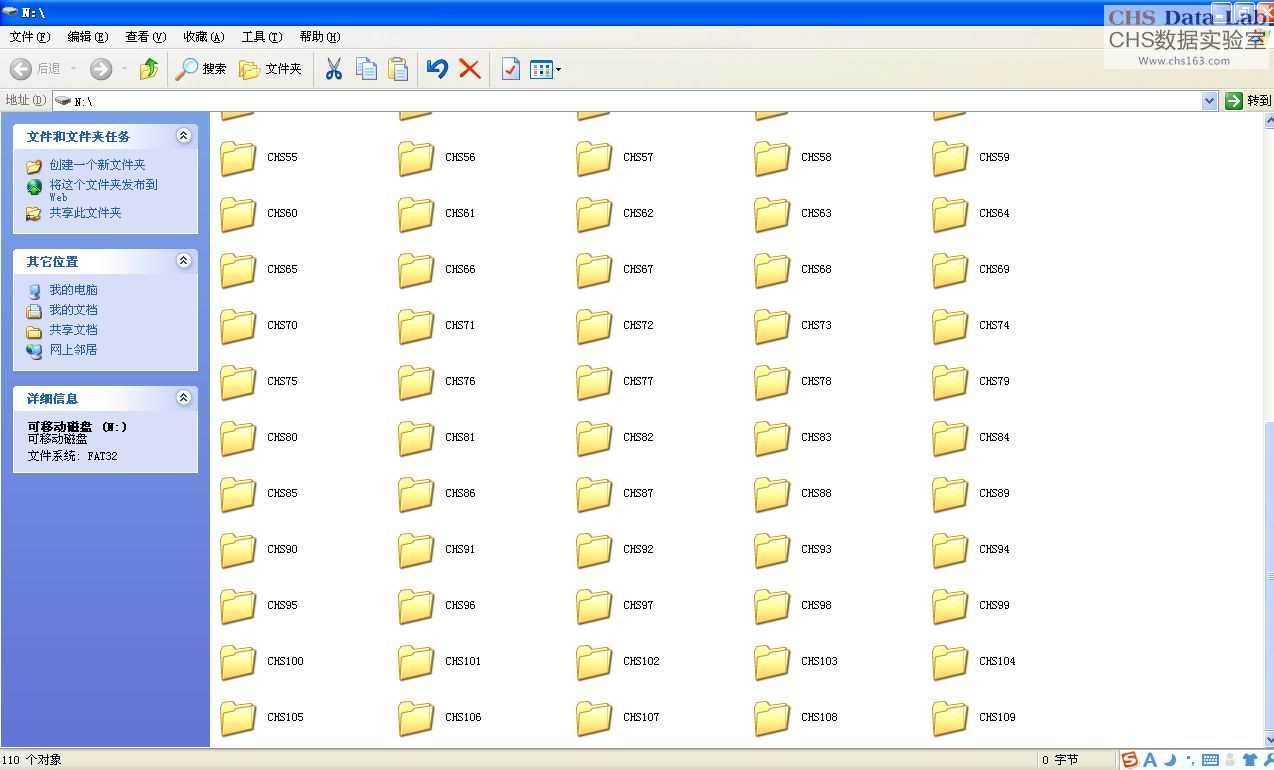Toggle the Folders pane button
The height and width of the screenshot is (770, 1274).
coord(270,69)
